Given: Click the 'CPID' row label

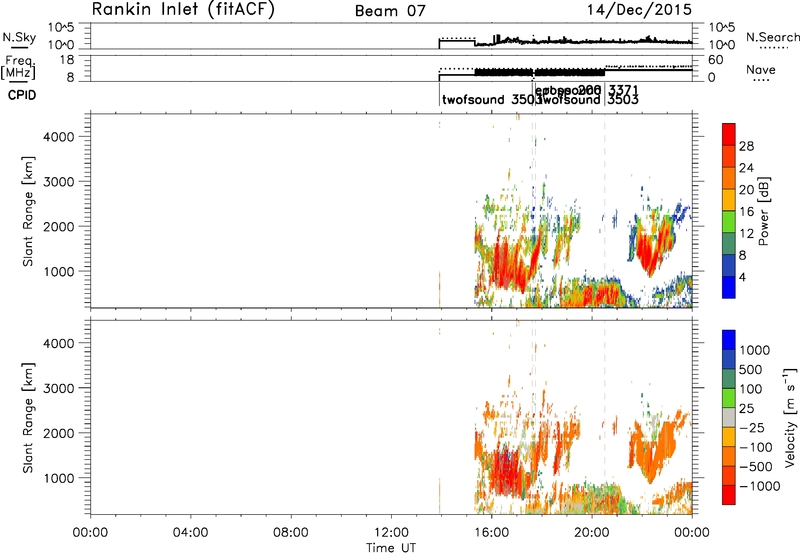Looking at the screenshot, I should tap(22, 95).
